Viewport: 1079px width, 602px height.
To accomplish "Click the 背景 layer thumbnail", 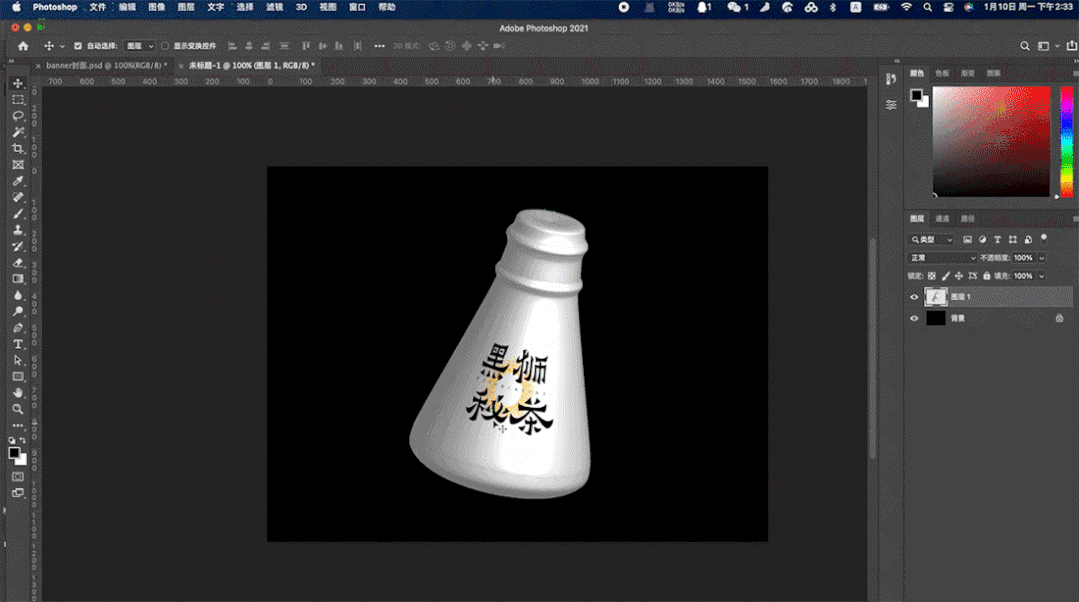I will pos(936,318).
